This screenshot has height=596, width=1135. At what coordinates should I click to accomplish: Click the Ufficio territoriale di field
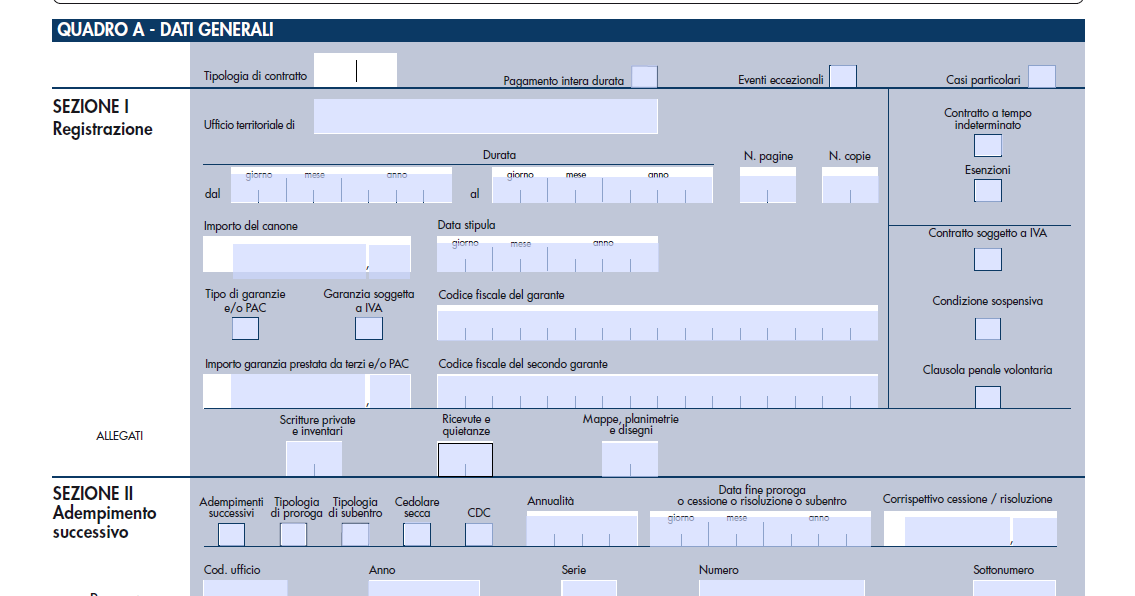point(485,116)
